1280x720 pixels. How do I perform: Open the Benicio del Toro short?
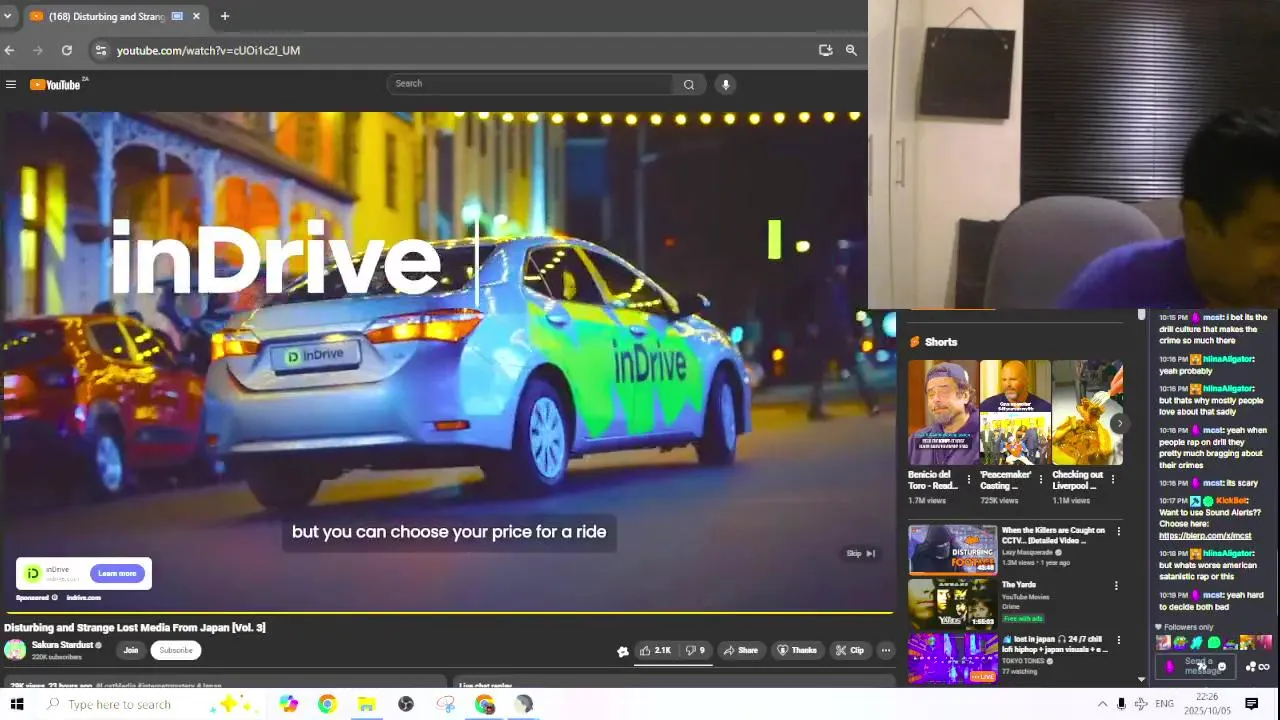click(x=943, y=412)
